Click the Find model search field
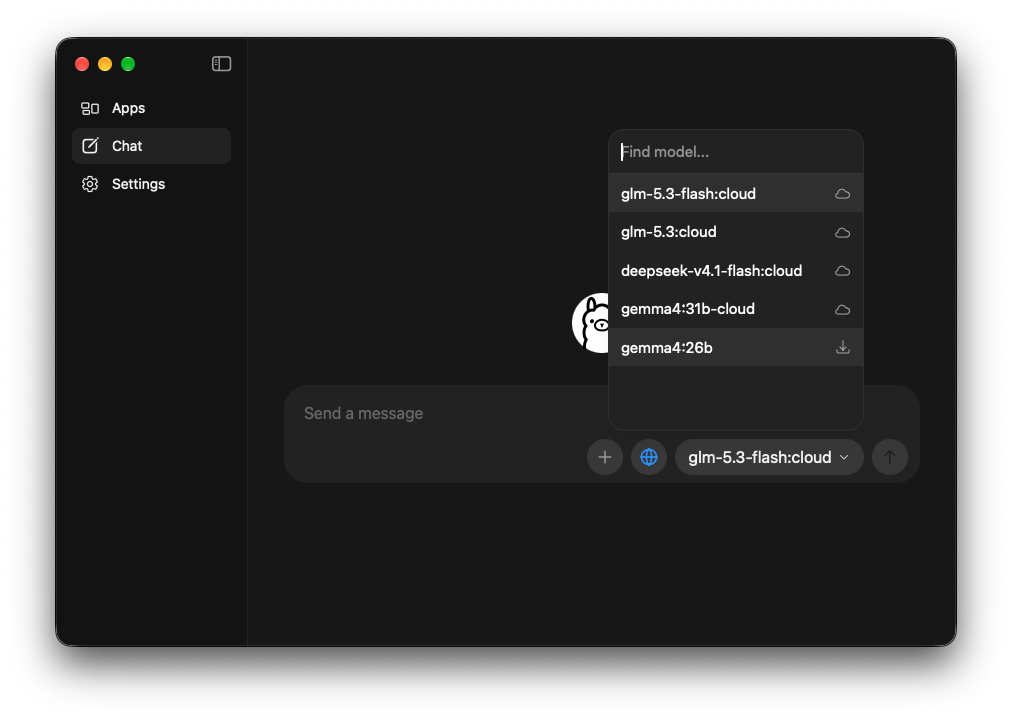 point(736,152)
